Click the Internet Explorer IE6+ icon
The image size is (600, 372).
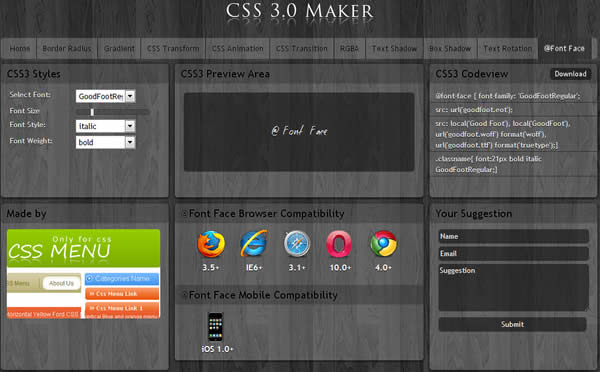tap(254, 243)
